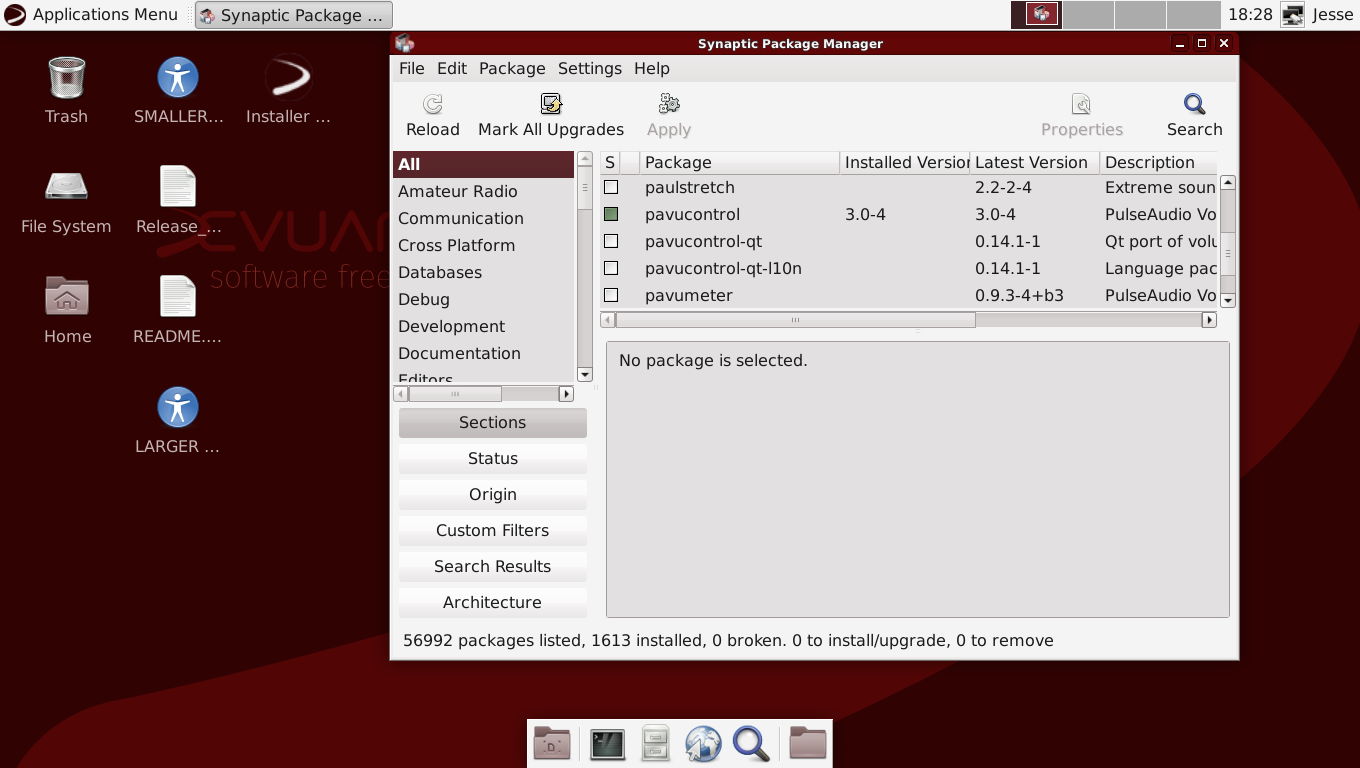
Task: Click the package list right scroll arrow
Action: click(x=1209, y=320)
